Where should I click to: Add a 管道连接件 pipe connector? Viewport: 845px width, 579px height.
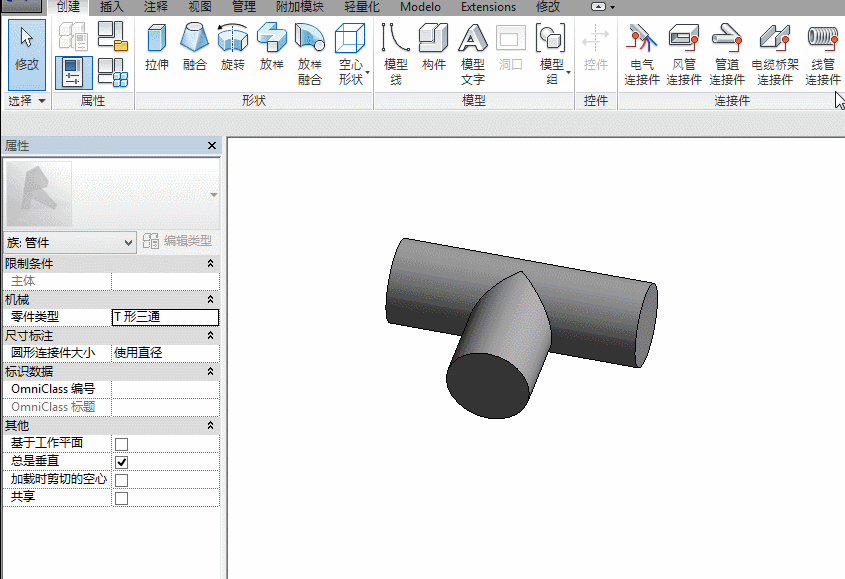pos(726,54)
